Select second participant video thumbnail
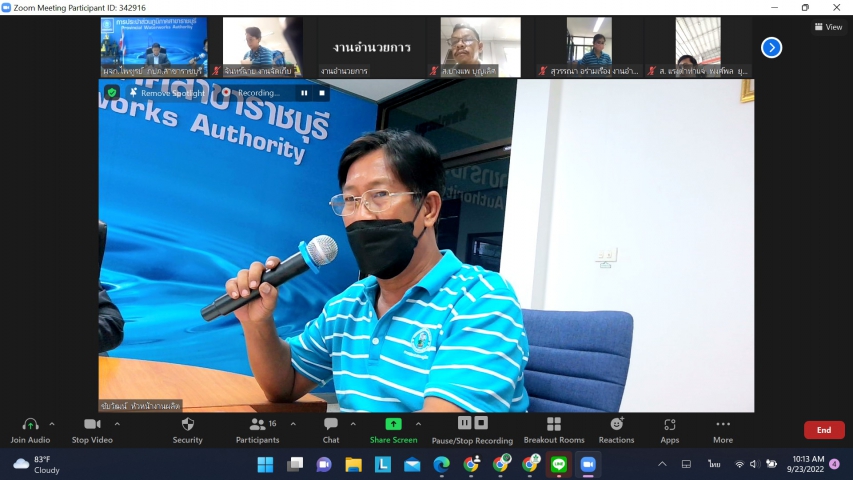The height and width of the screenshot is (480, 853). (x=263, y=47)
